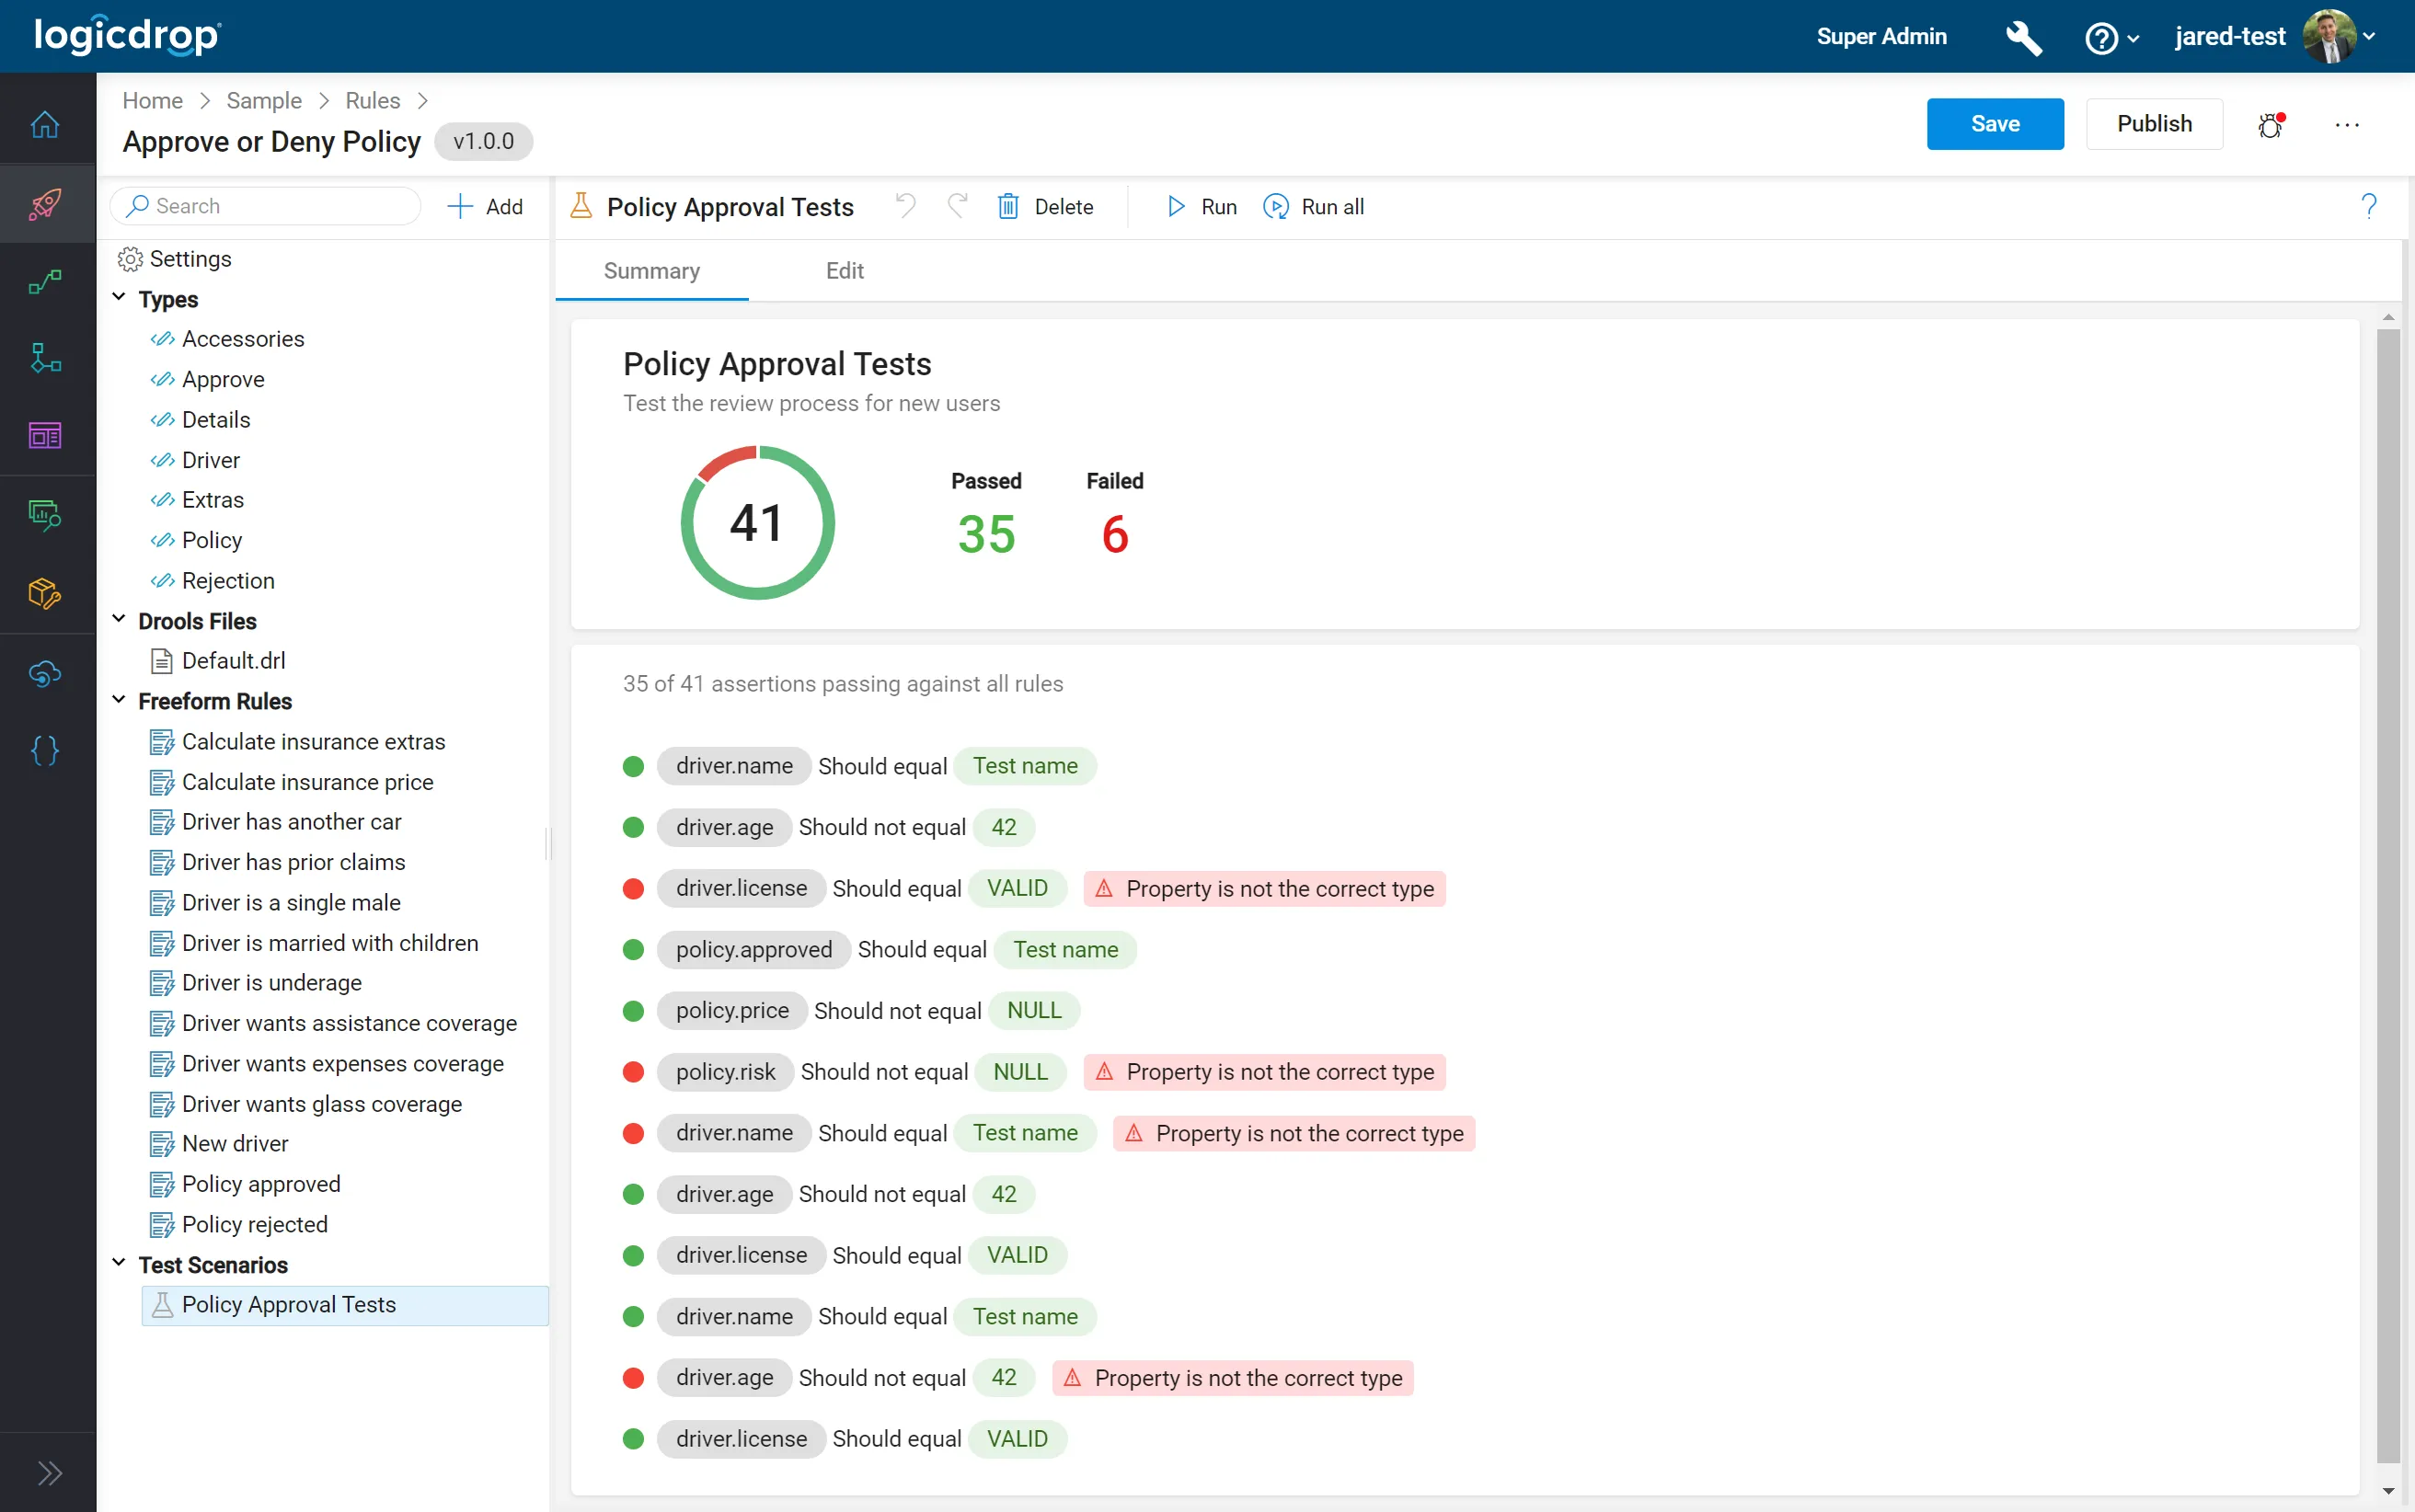
Task: Click the policy.price property chip
Action: tap(732, 1011)
